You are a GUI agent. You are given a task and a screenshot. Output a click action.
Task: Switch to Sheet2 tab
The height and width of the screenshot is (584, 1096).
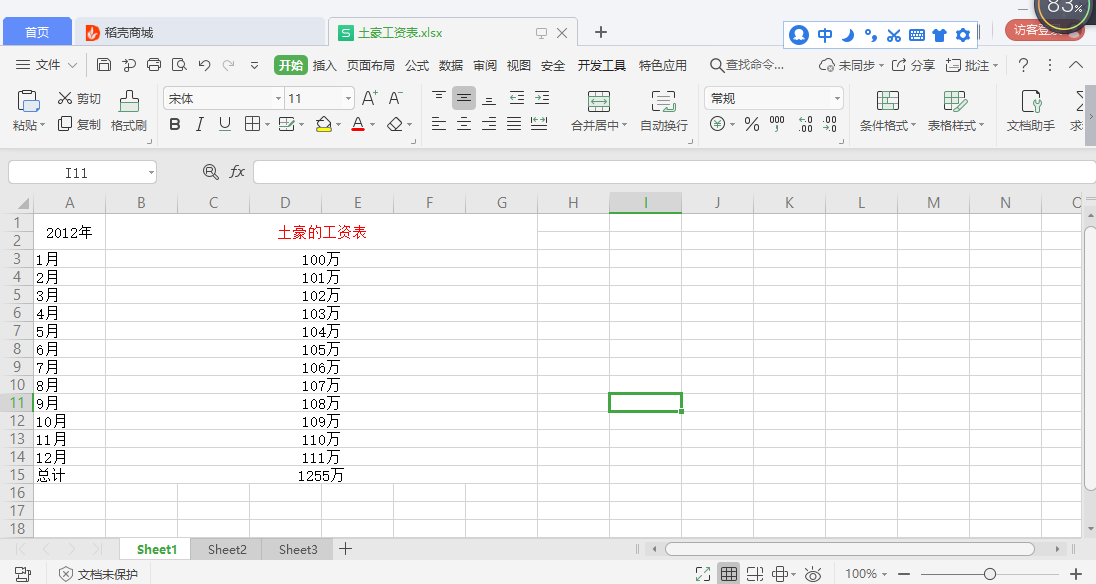(x=227, y=549)
